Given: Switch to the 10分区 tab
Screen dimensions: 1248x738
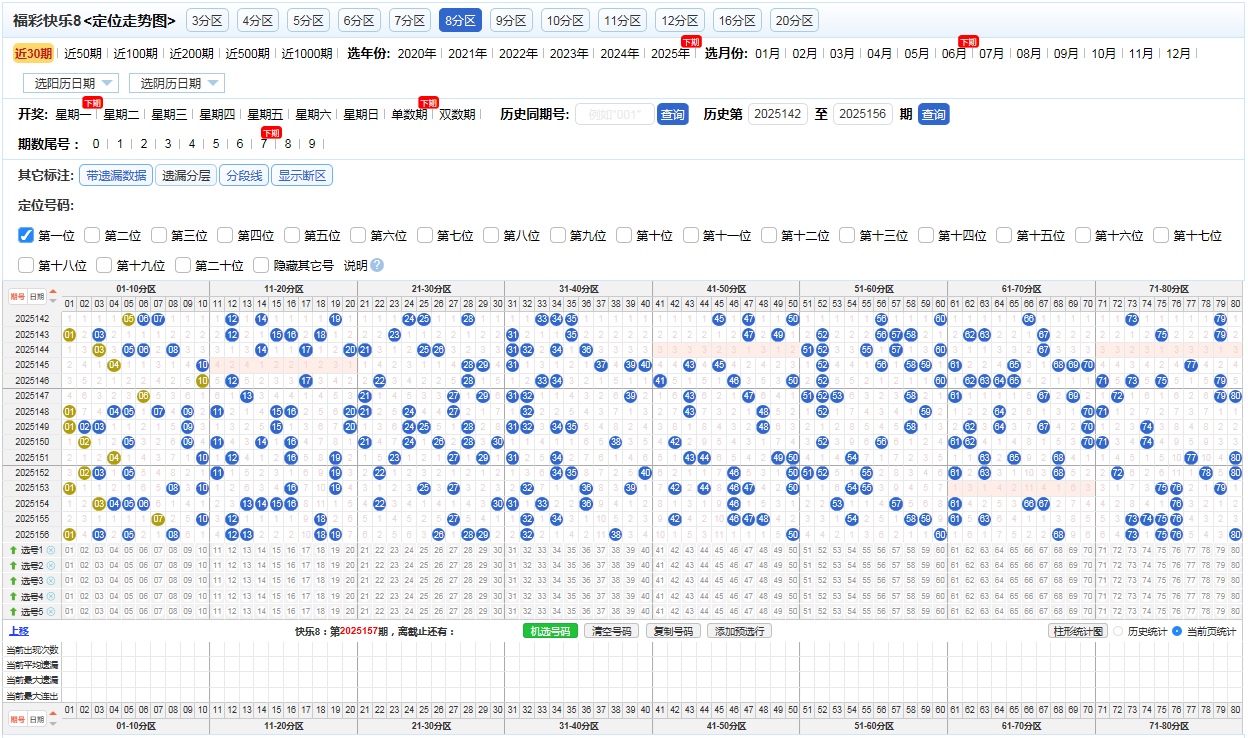Looking at the screenshot, I should (x=565, y=20).
